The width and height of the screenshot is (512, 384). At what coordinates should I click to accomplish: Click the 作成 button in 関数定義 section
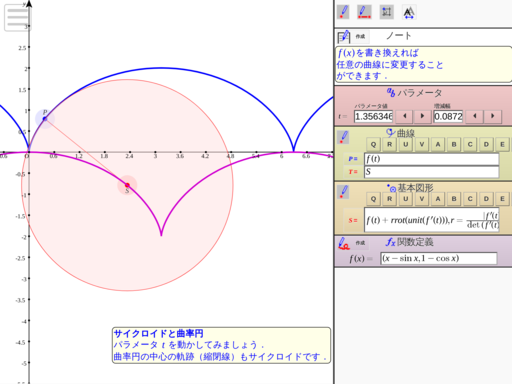[x=360, y=243]
